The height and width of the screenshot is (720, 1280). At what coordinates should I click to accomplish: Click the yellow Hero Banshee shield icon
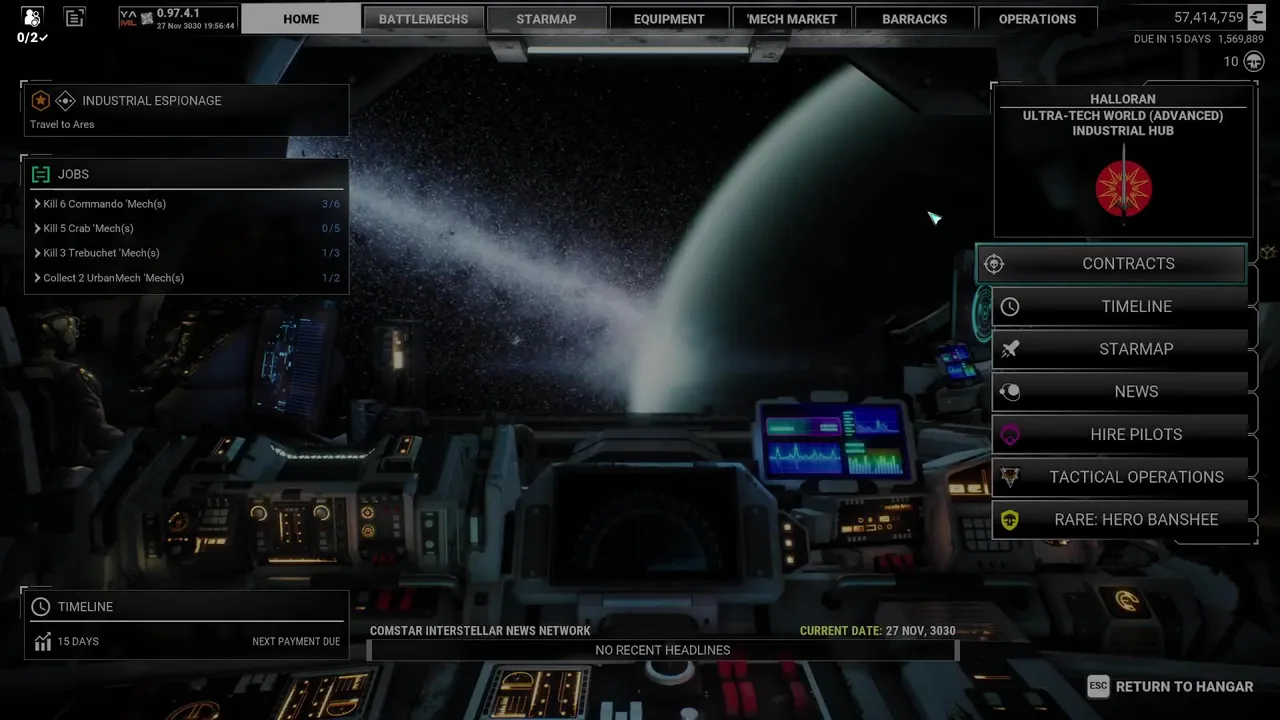(x=1010, y=520)
